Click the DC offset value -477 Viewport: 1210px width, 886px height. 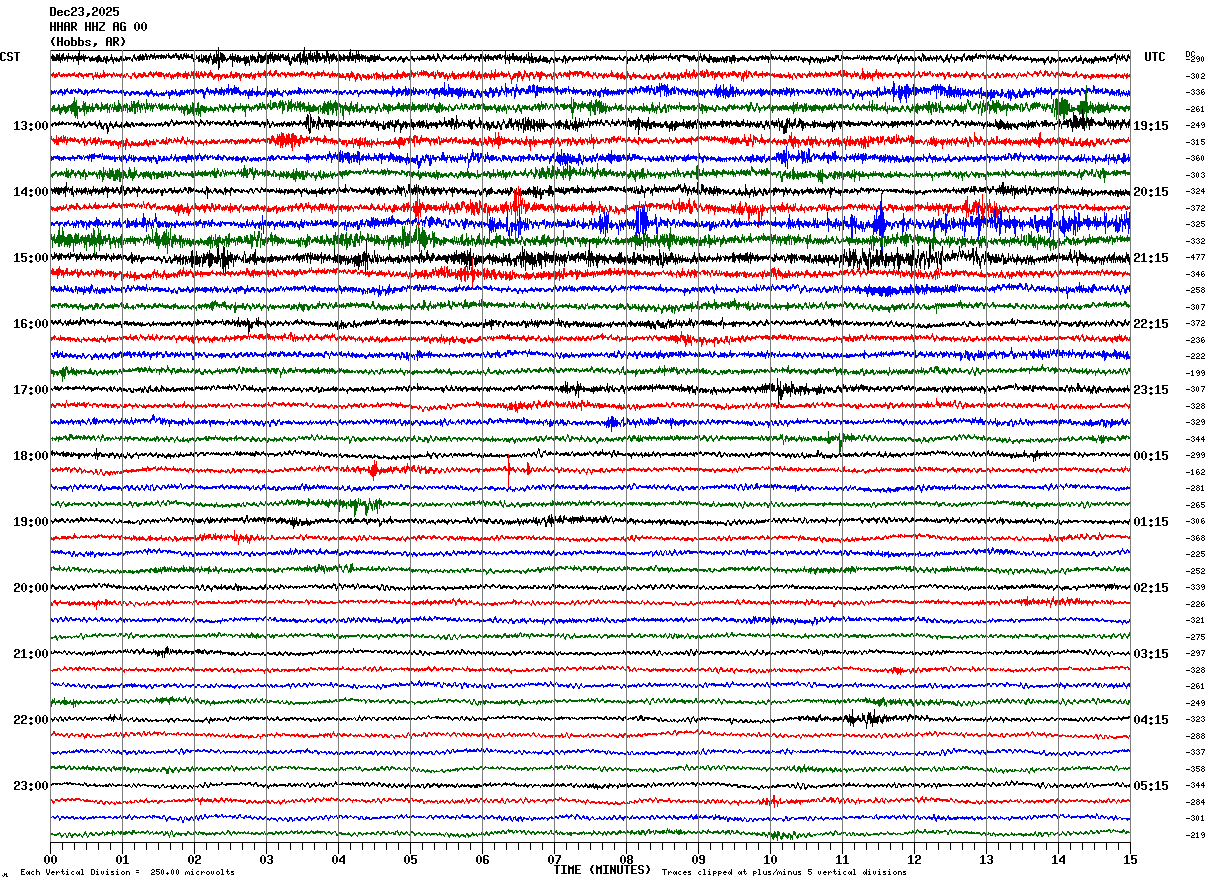click(x=1195, y=257)
